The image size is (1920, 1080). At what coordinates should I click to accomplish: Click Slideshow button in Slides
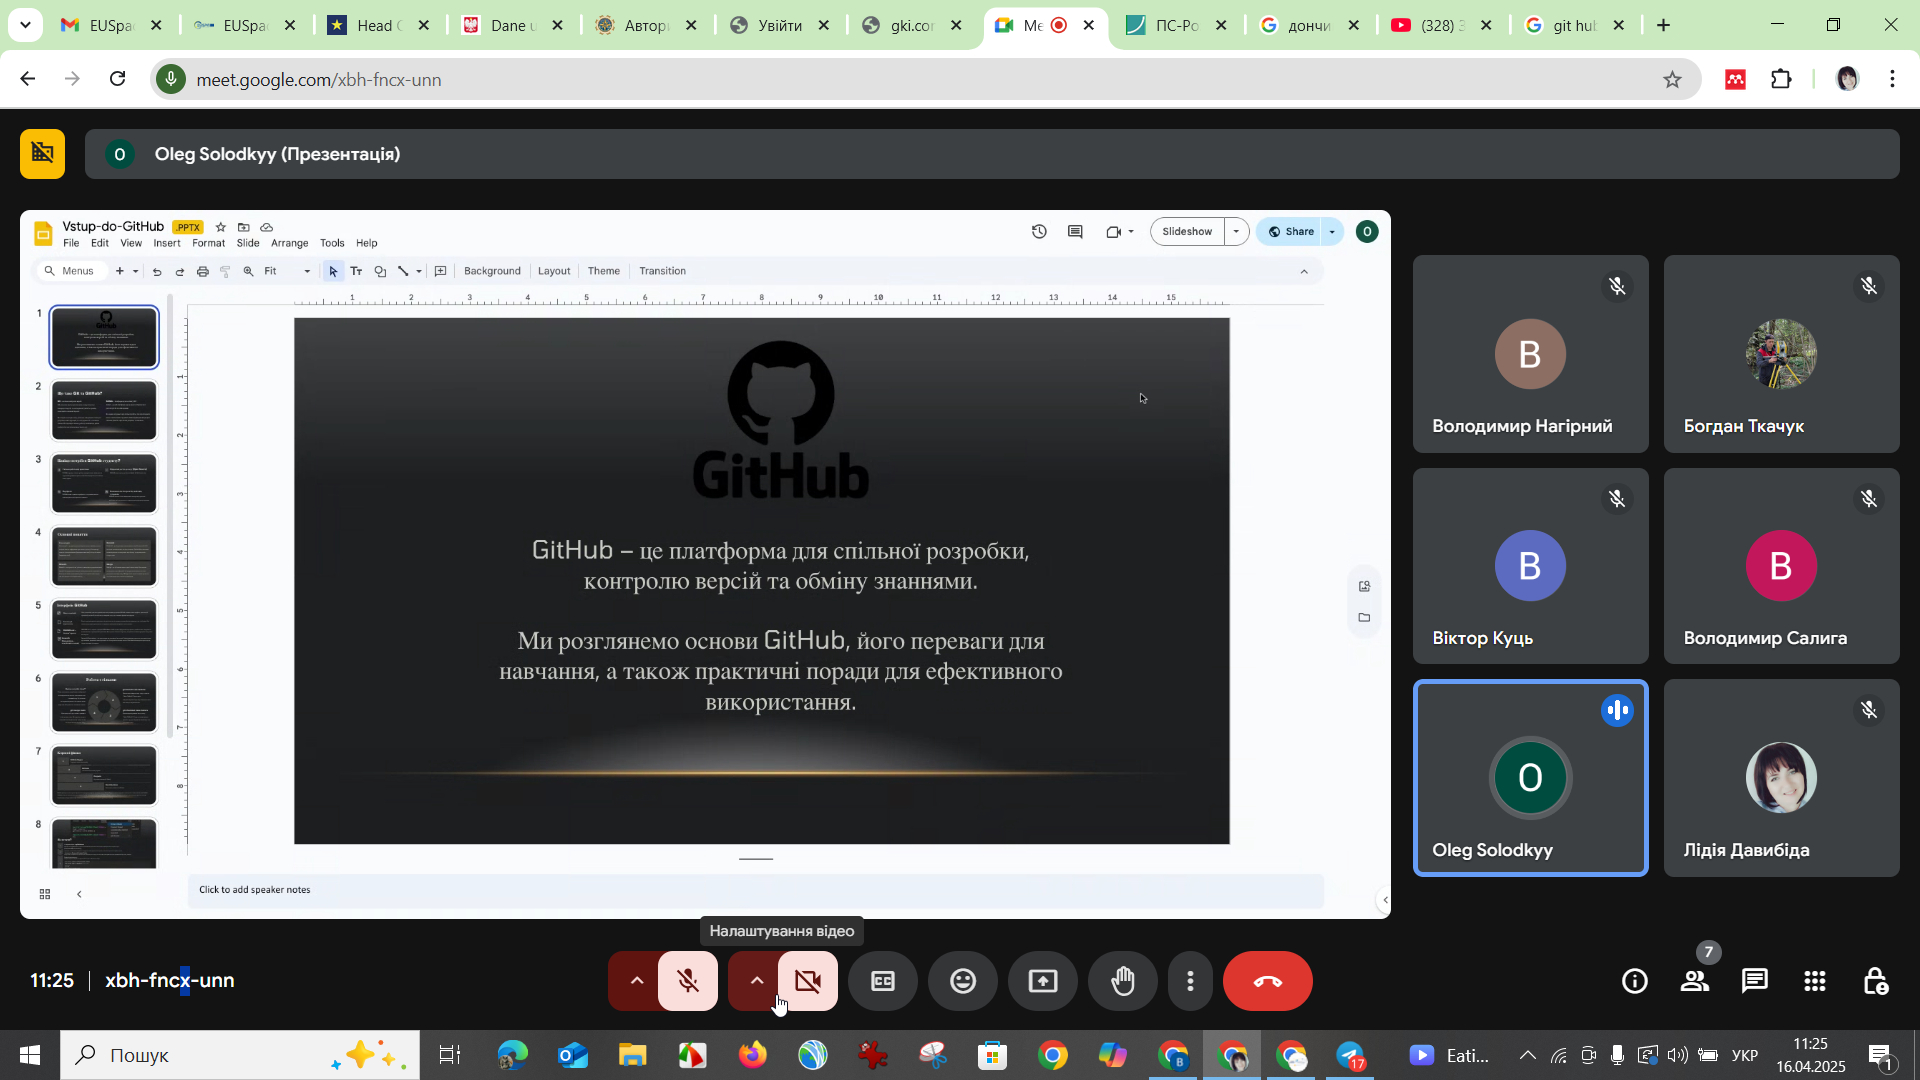click(x=1187, y=231)
